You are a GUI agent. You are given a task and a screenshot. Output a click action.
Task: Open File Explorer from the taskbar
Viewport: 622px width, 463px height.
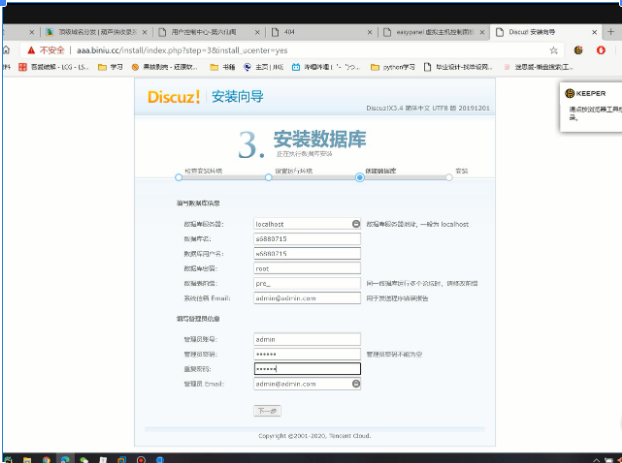27,459
